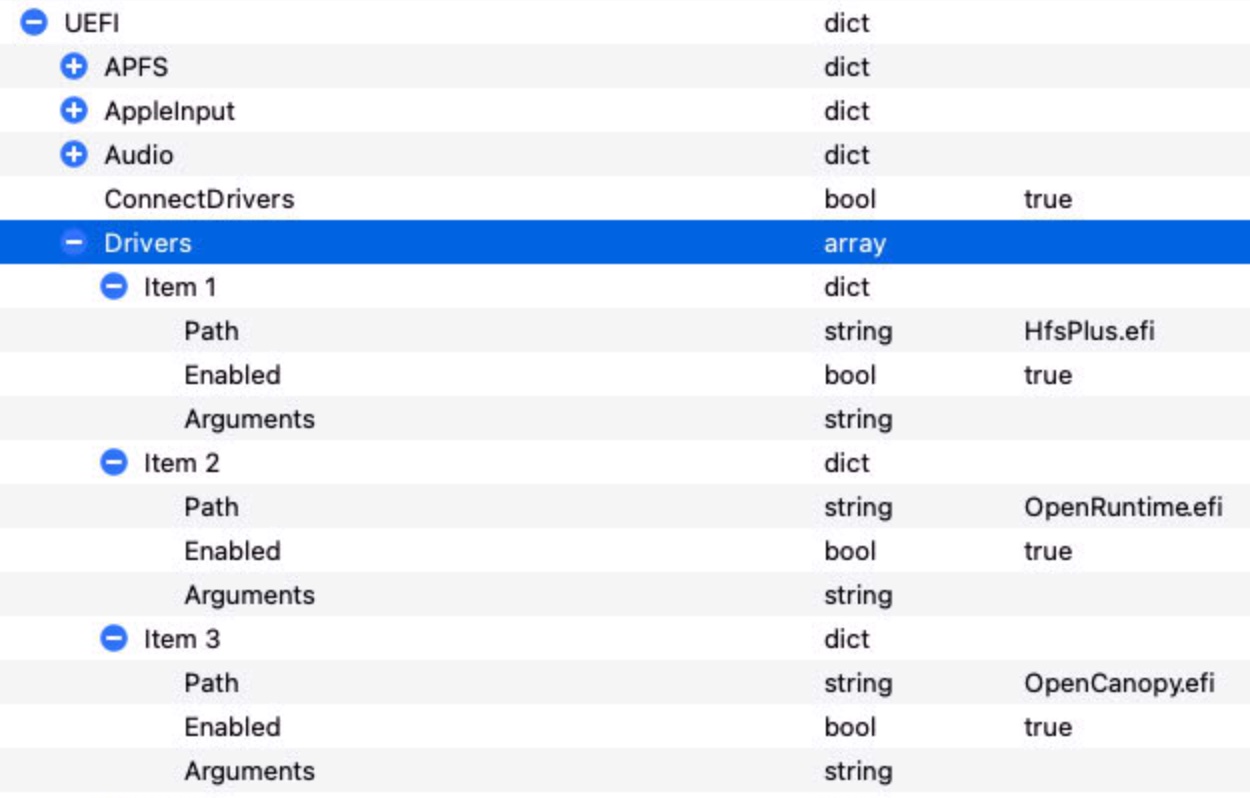Viewport: 1250px width, 798px height.
Task: Click Item 3 Enabled true value
Action: click(x=1047, y=727)
